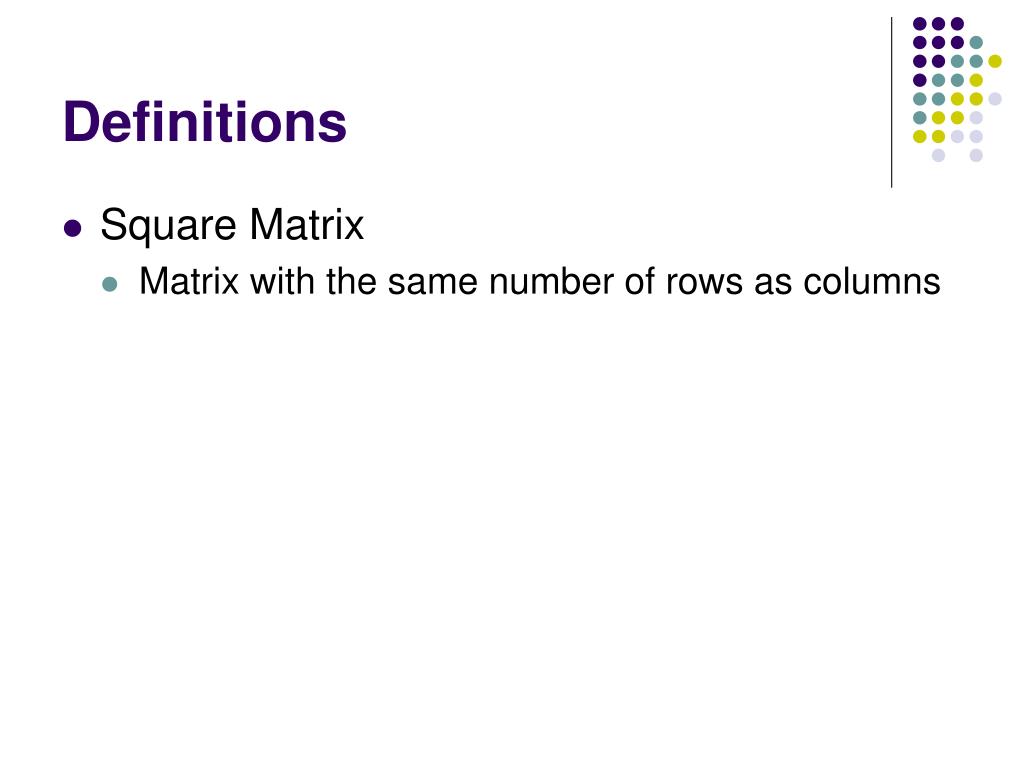The image size is (1024, 768).
Task: Click the only lavender dot in sixth dot row
Action: click(976, 118)
